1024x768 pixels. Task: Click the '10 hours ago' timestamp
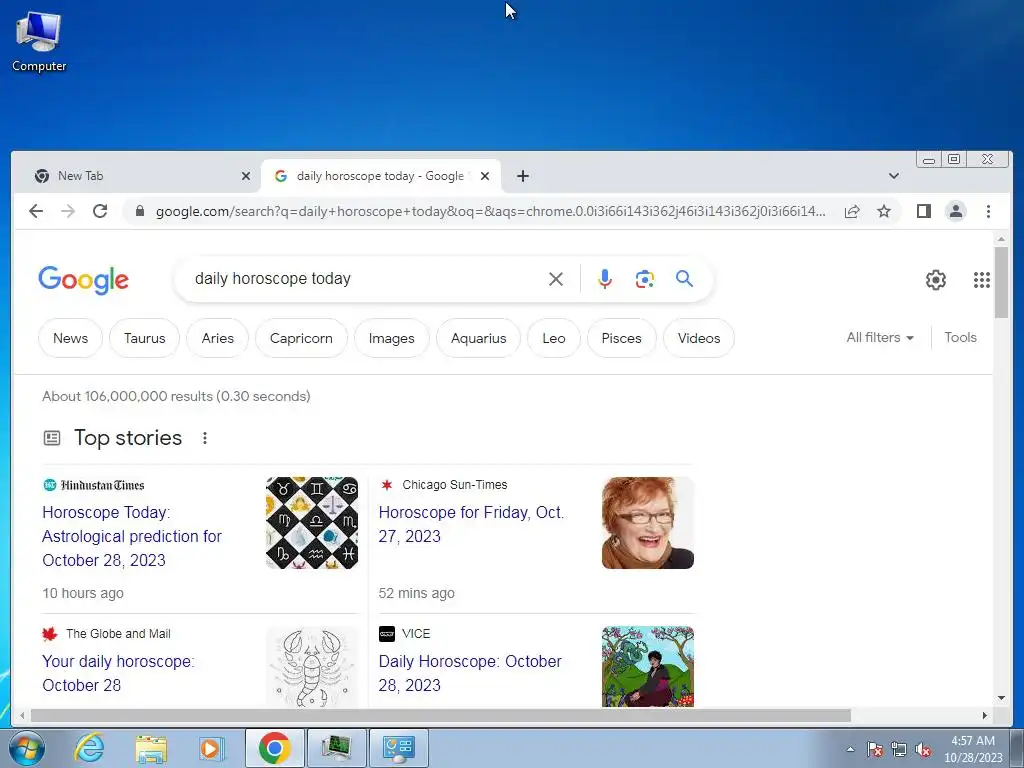coord(83,593)
